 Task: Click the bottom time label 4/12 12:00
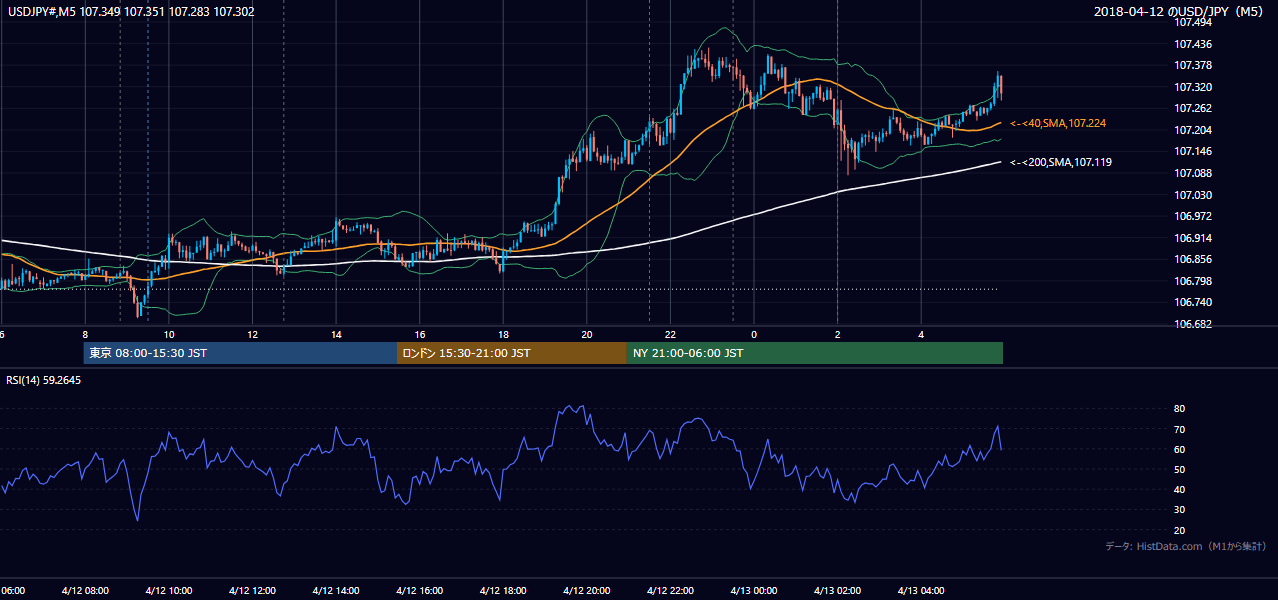[x=252, y=590]
